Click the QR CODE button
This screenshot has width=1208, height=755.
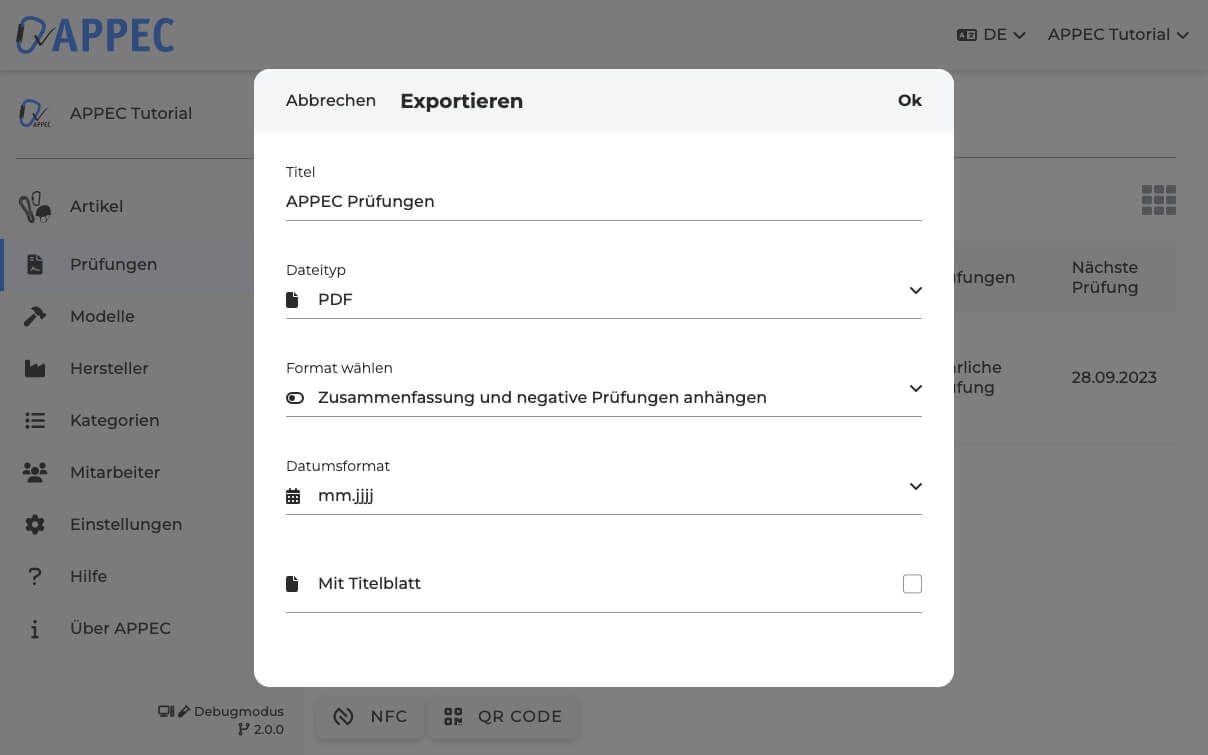pos(503,717)
